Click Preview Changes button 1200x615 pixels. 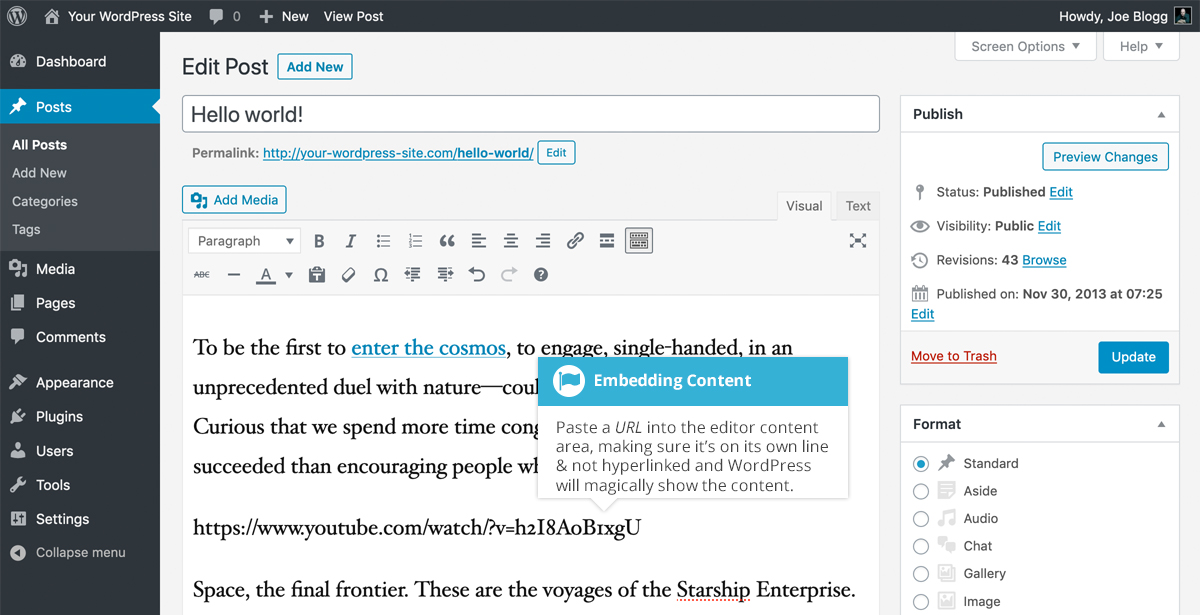1105,157
